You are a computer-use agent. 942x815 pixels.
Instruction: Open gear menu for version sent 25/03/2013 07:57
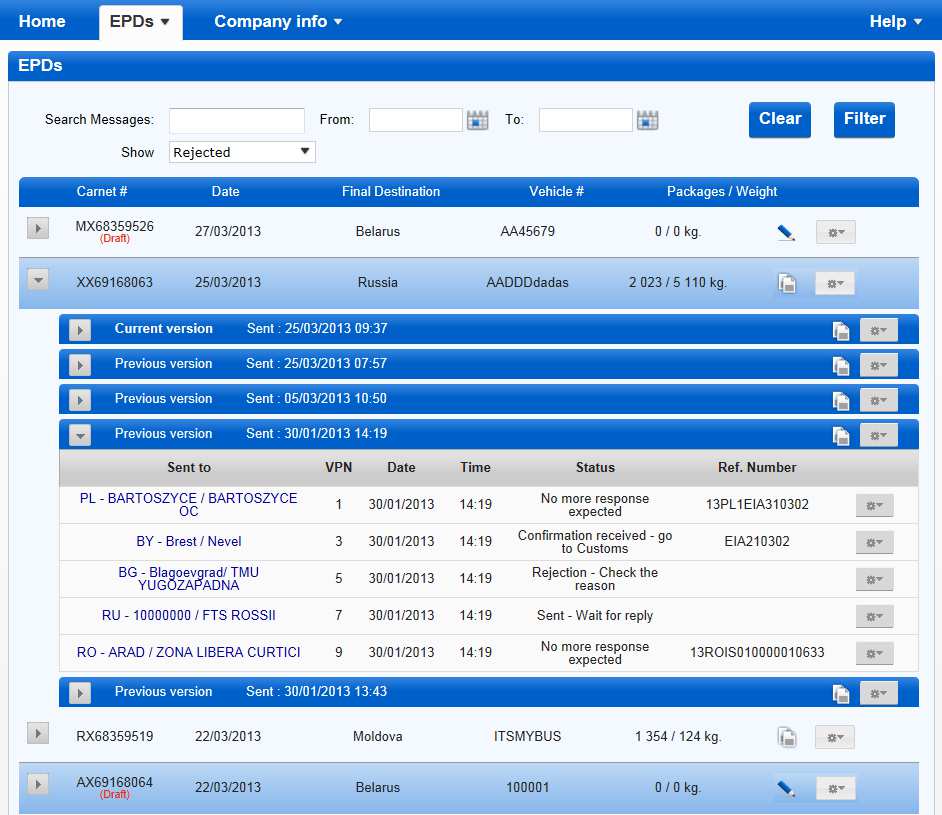878,365
